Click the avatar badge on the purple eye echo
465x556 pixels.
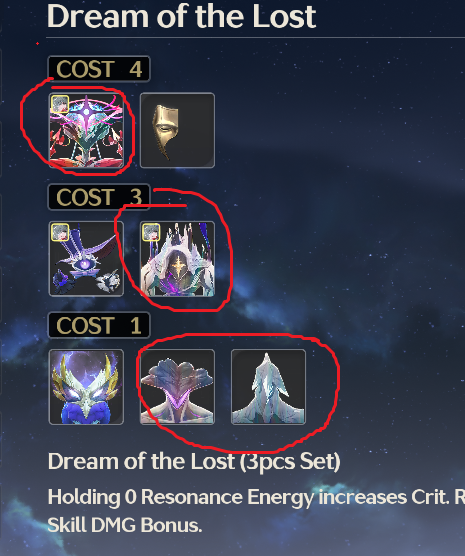[x=60, y=232]
